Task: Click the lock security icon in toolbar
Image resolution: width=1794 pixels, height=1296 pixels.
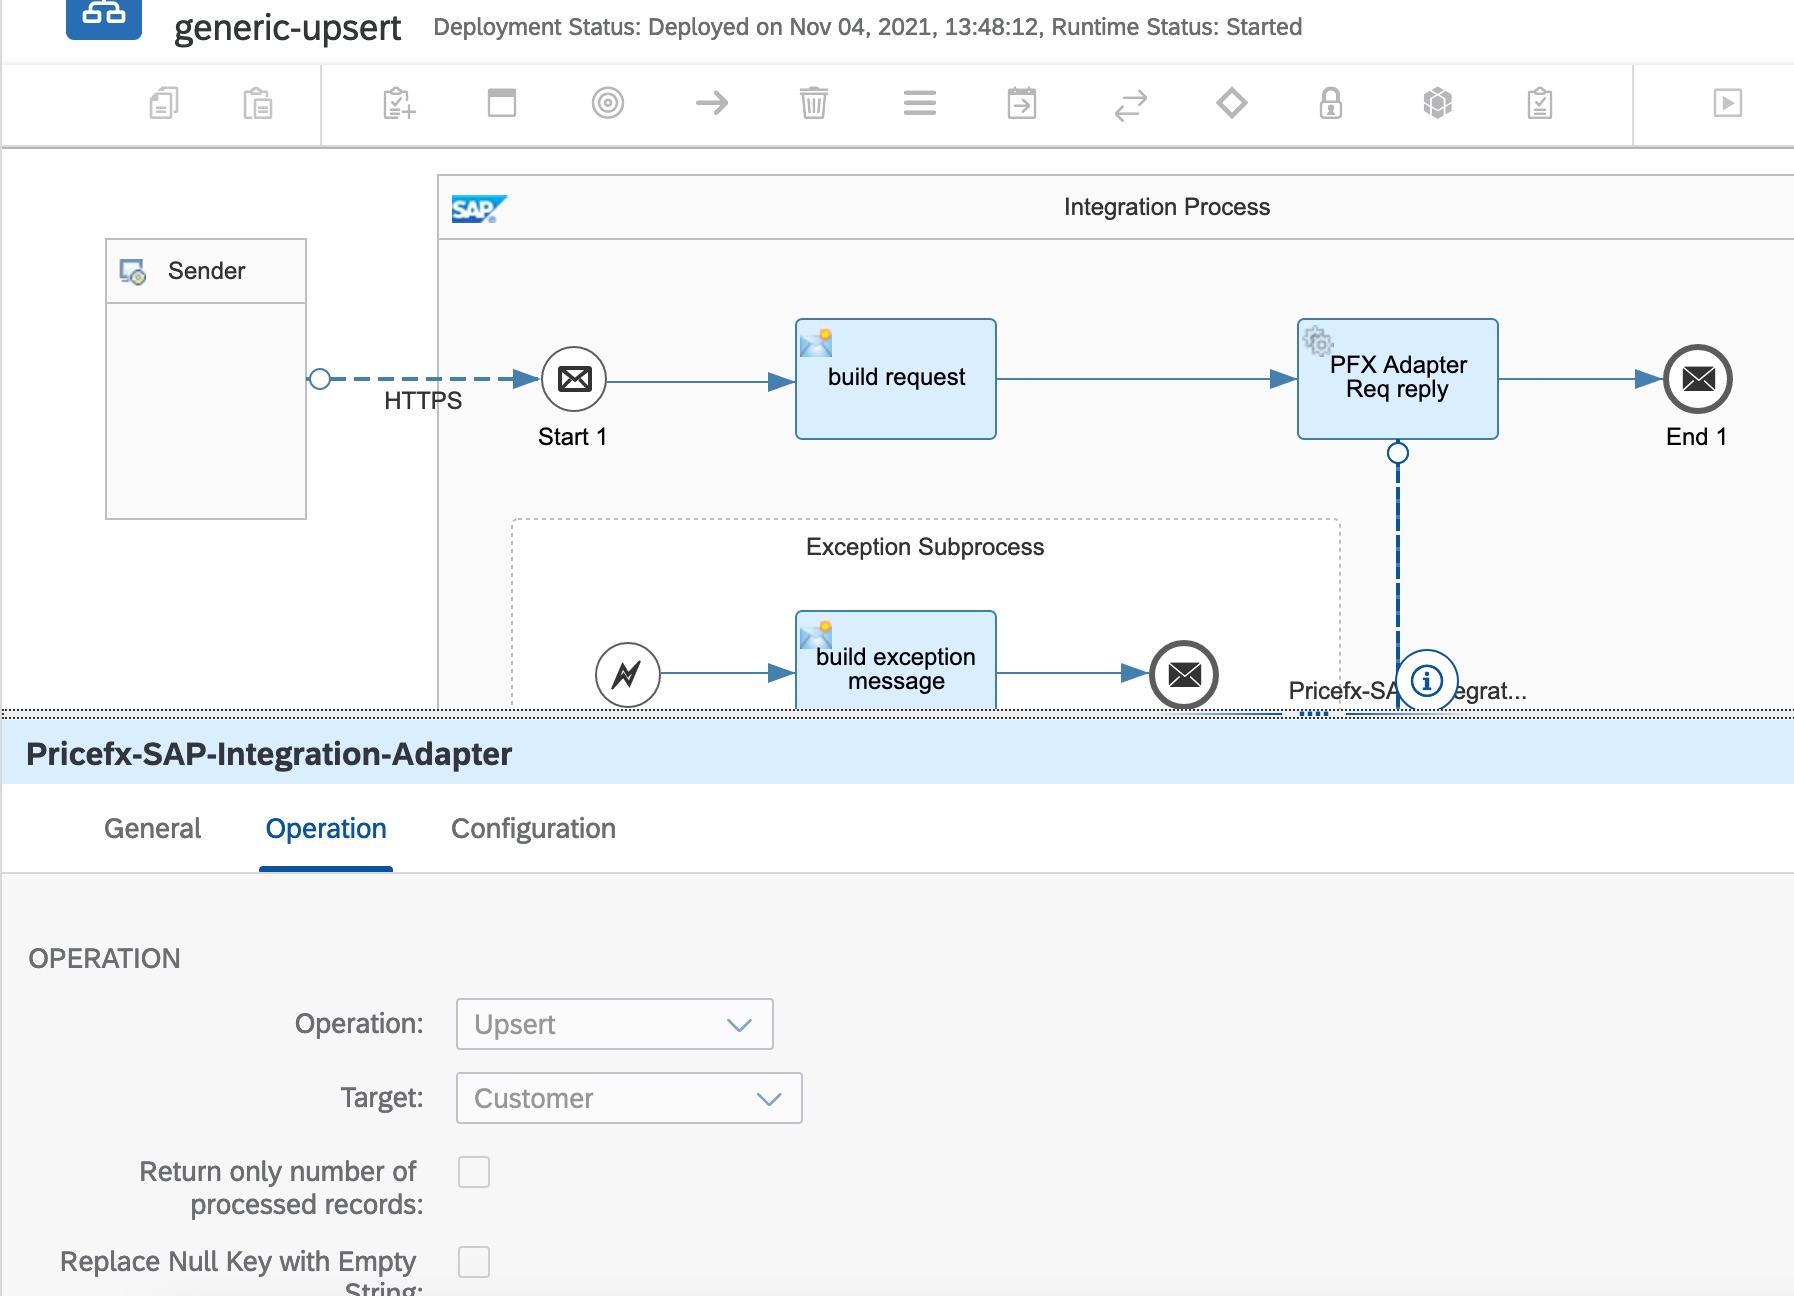Action: 1330,103
